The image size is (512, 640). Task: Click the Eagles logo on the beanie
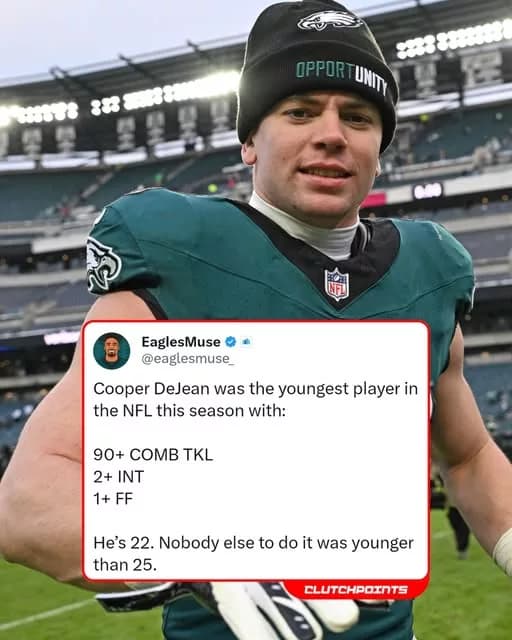coord(329,21)
